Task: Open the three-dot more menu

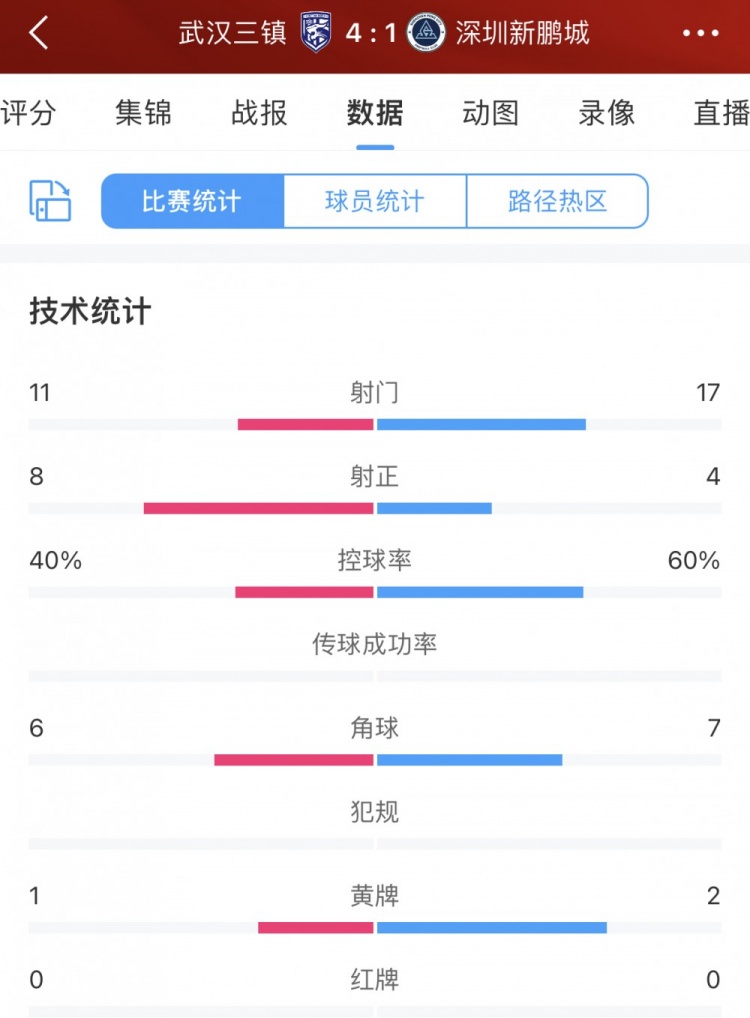Action: [x=701, y=33]
